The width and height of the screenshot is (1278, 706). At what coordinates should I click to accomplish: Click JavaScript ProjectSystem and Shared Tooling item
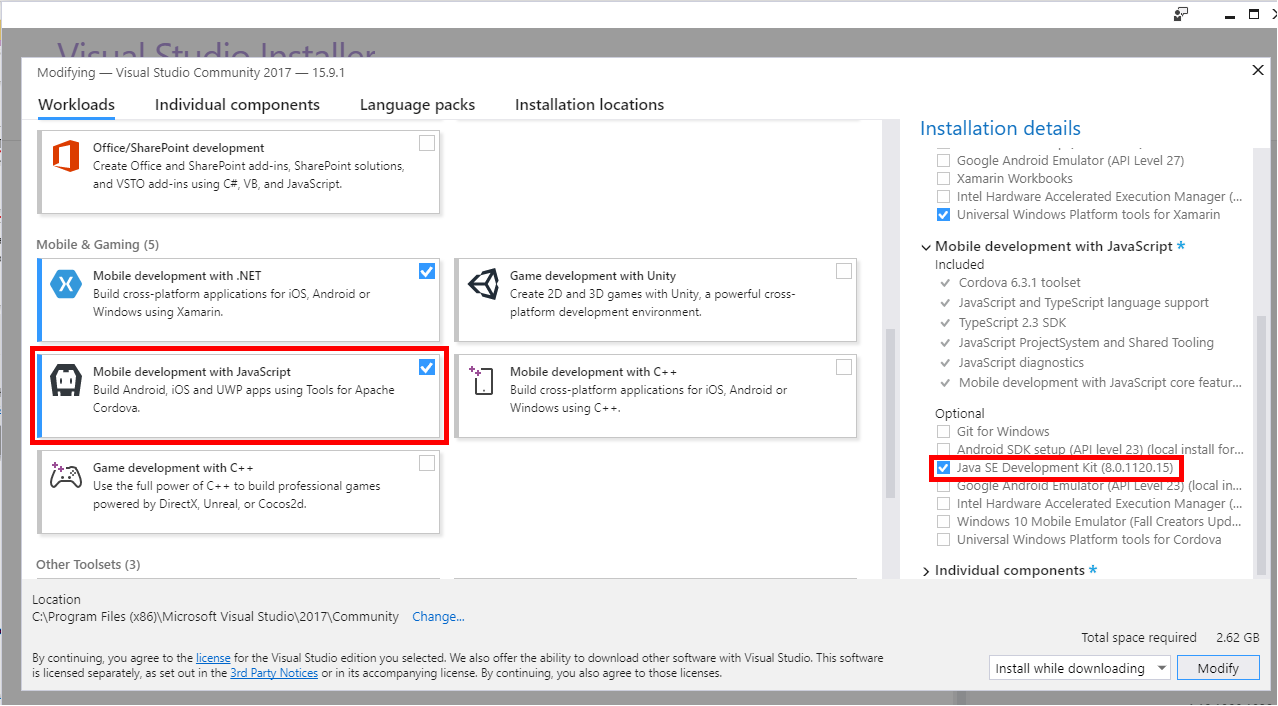[x=1086, y=343]
